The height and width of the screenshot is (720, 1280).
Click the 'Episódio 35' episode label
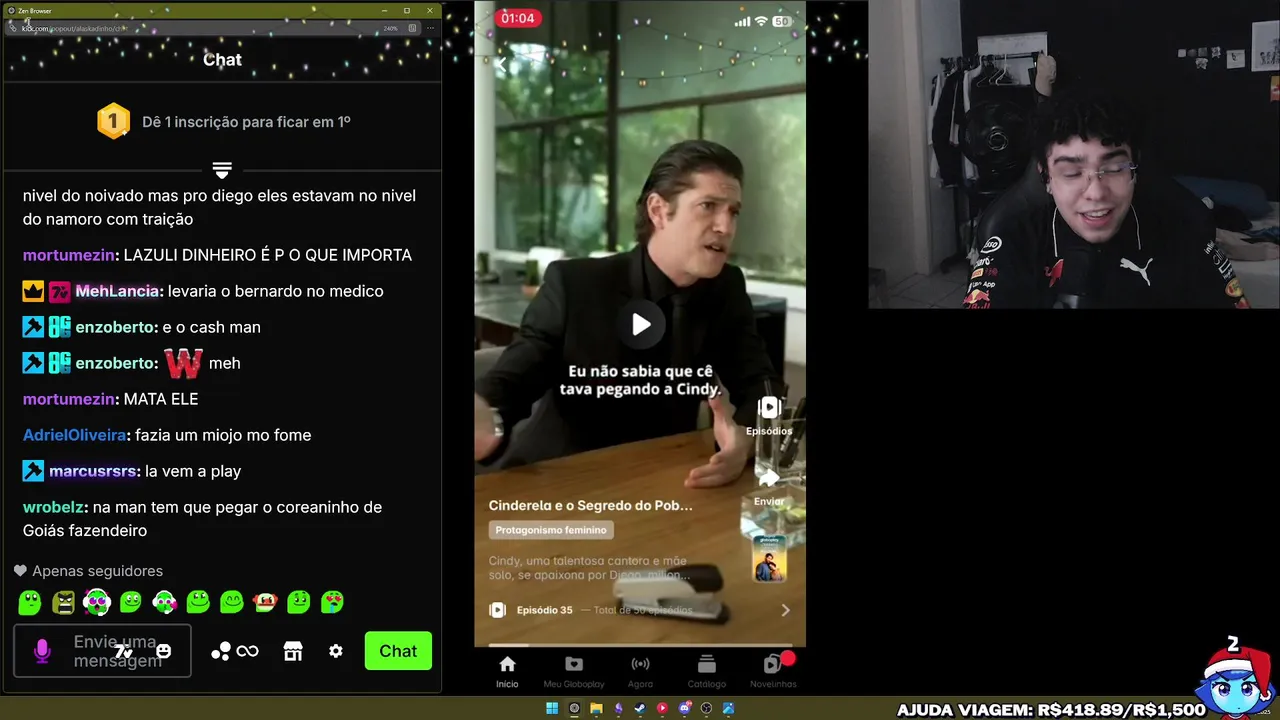544,610
